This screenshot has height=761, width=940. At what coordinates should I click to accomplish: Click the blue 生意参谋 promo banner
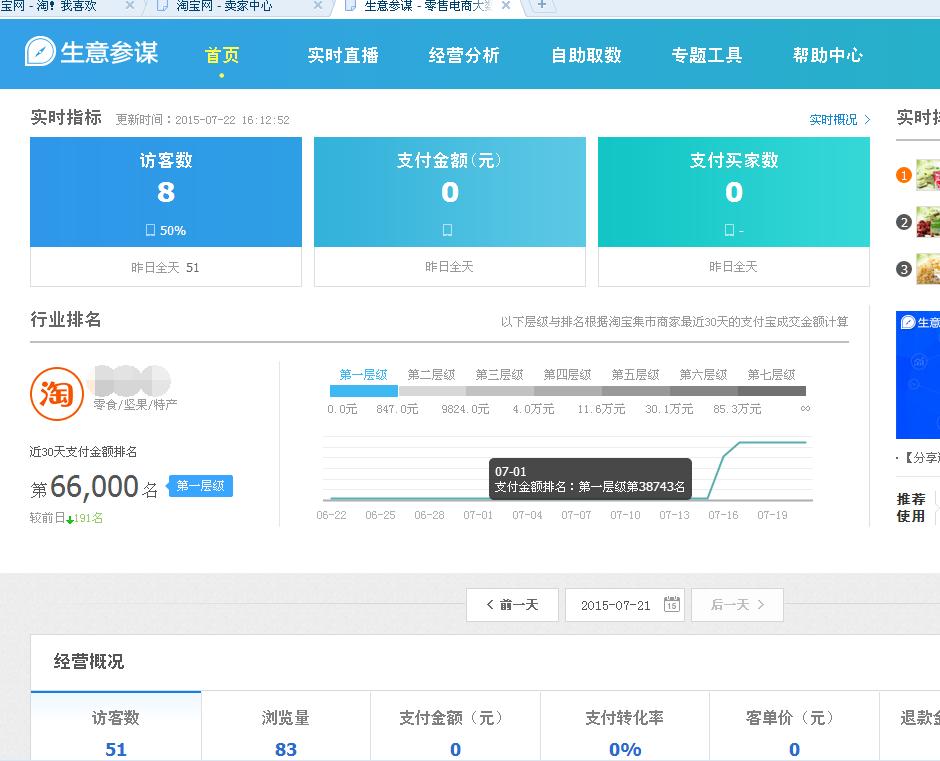(x=920, y=375)
